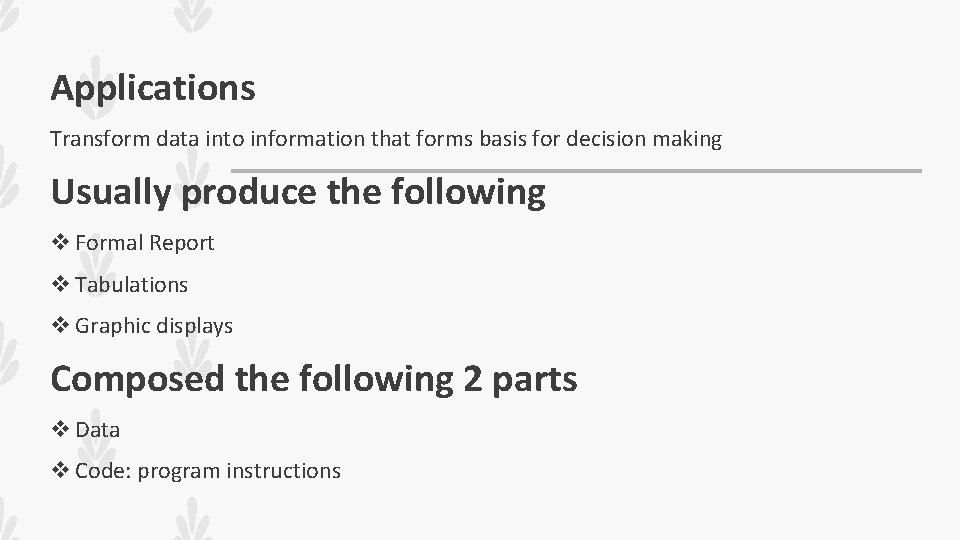Click the diamond bullet beside Data
This screenshot has height=540, width=960.
(x=60, y=429)
